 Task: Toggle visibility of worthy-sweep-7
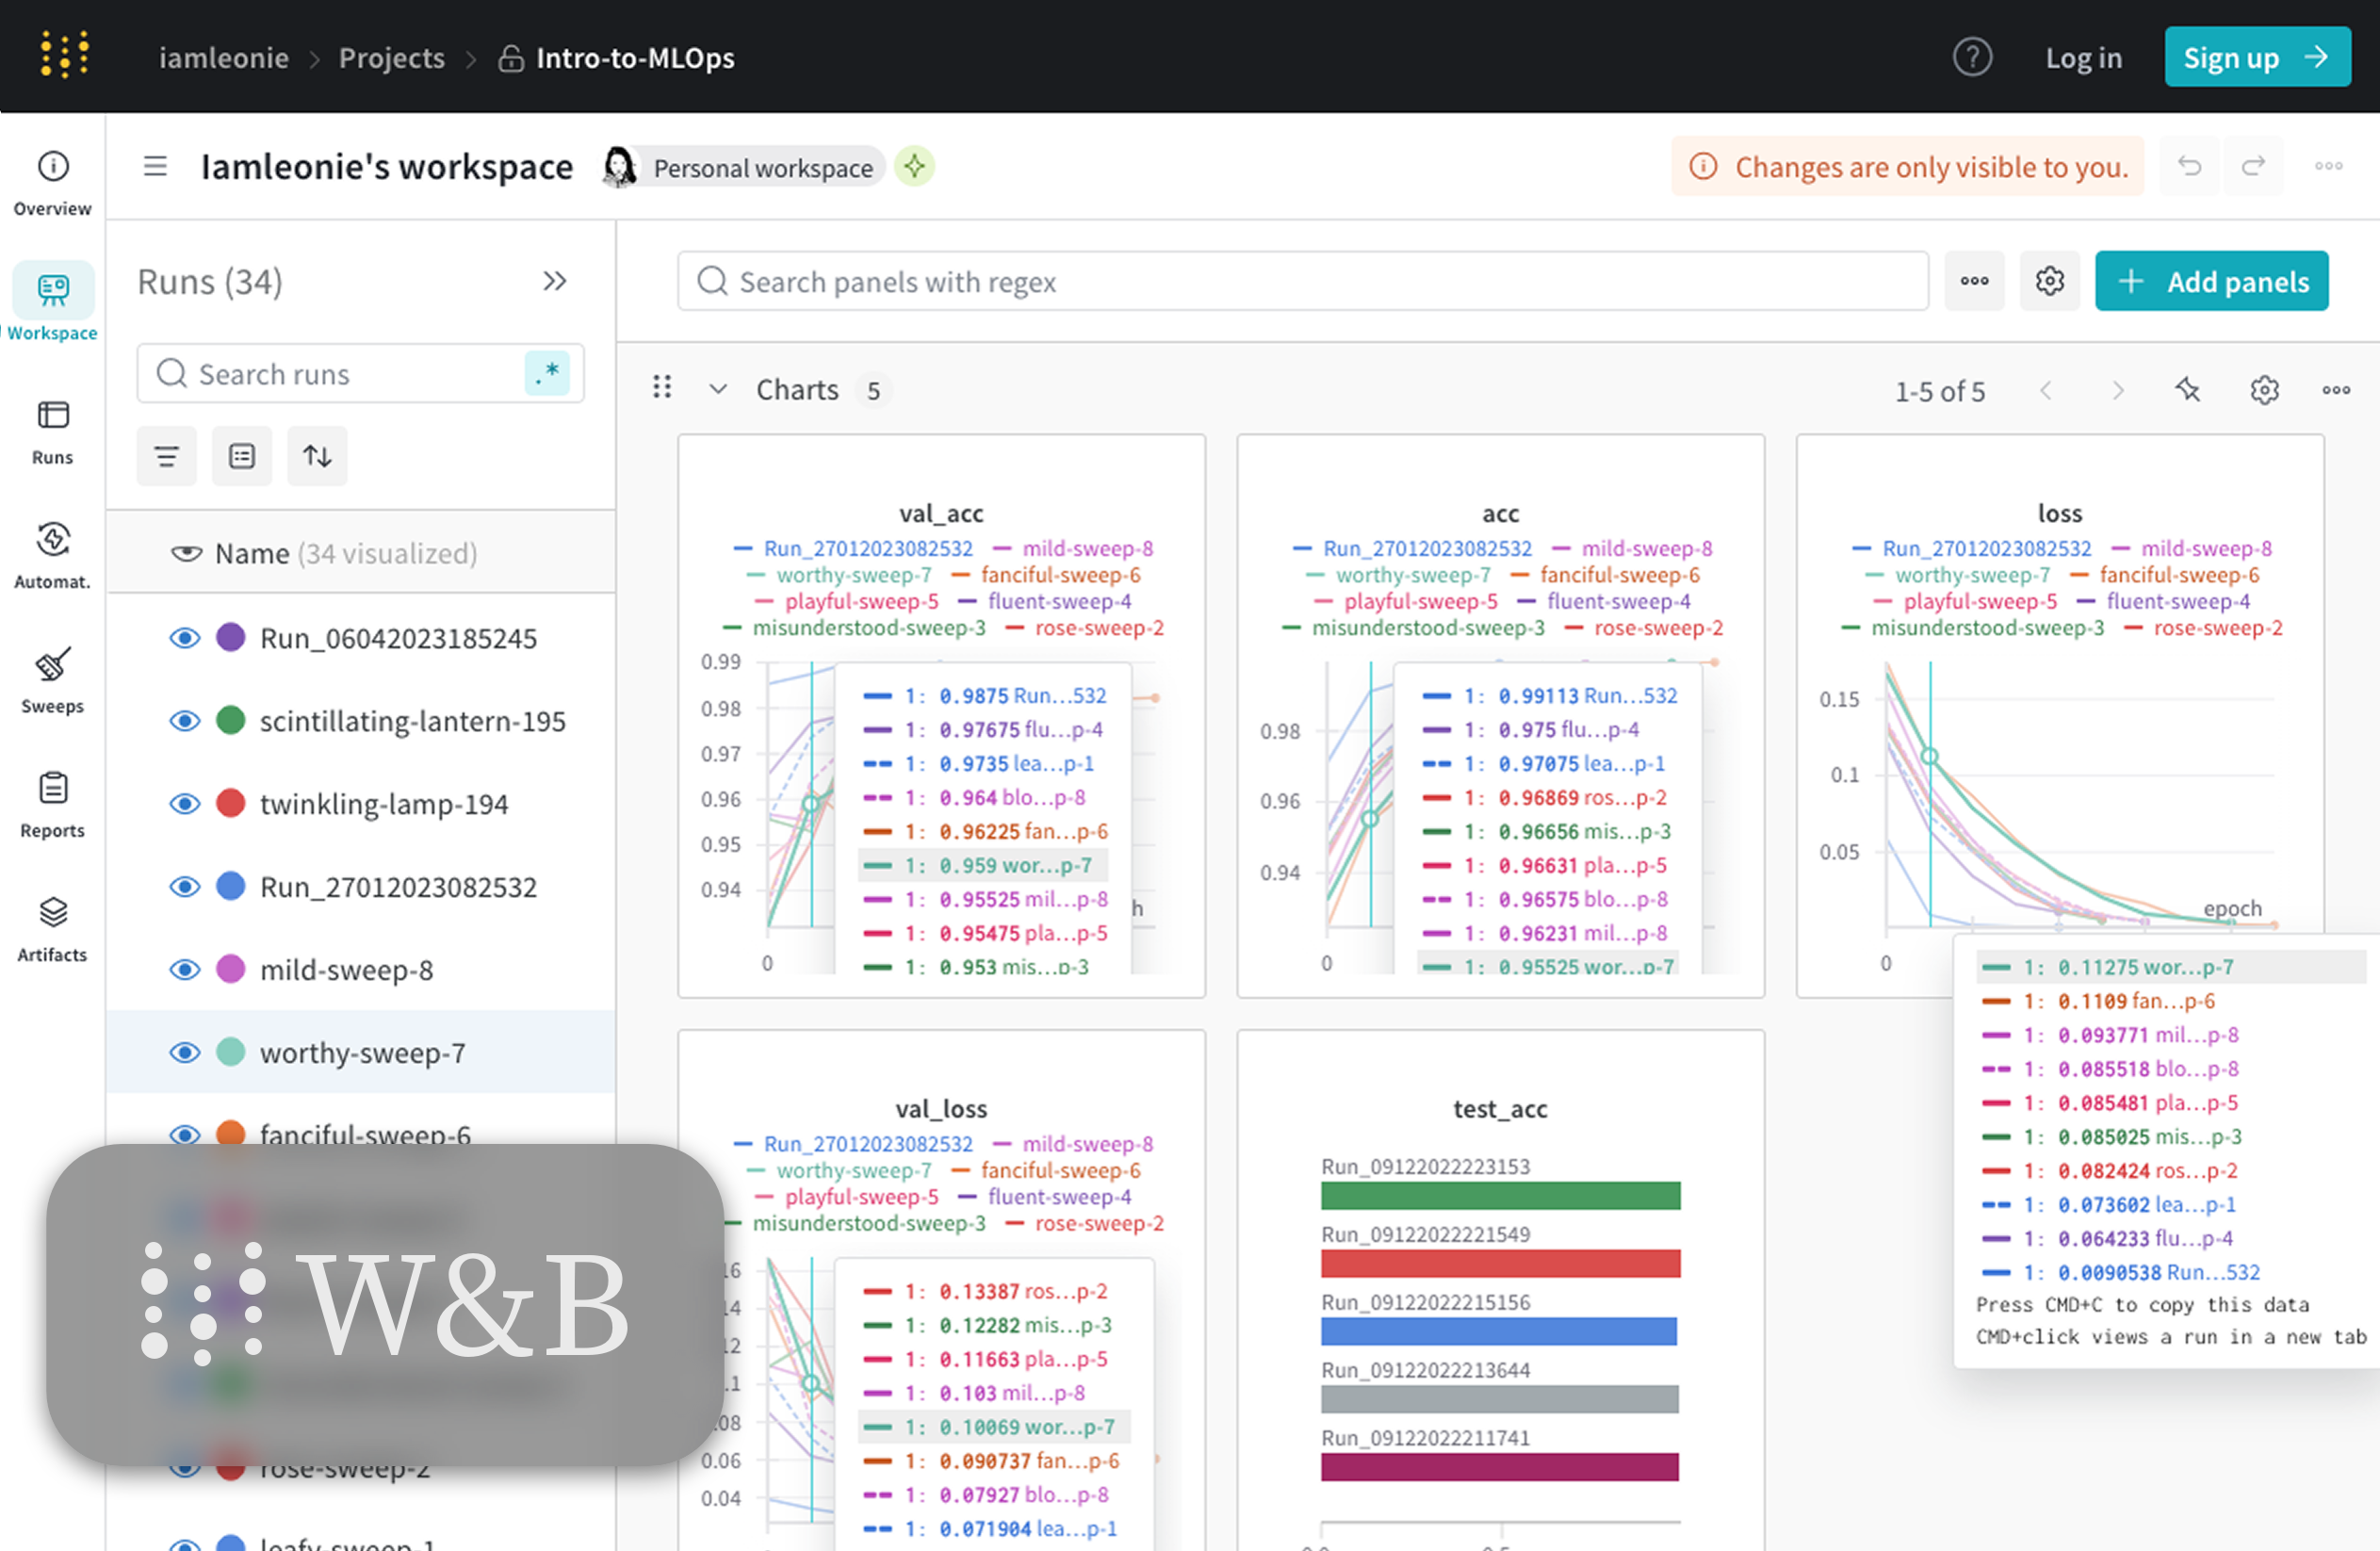(x=185, y=1053)
